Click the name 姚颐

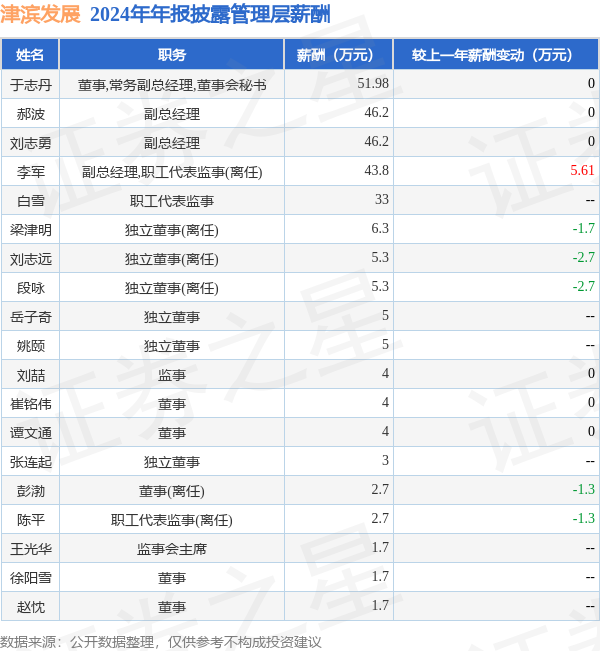click(x=31, y=346)
